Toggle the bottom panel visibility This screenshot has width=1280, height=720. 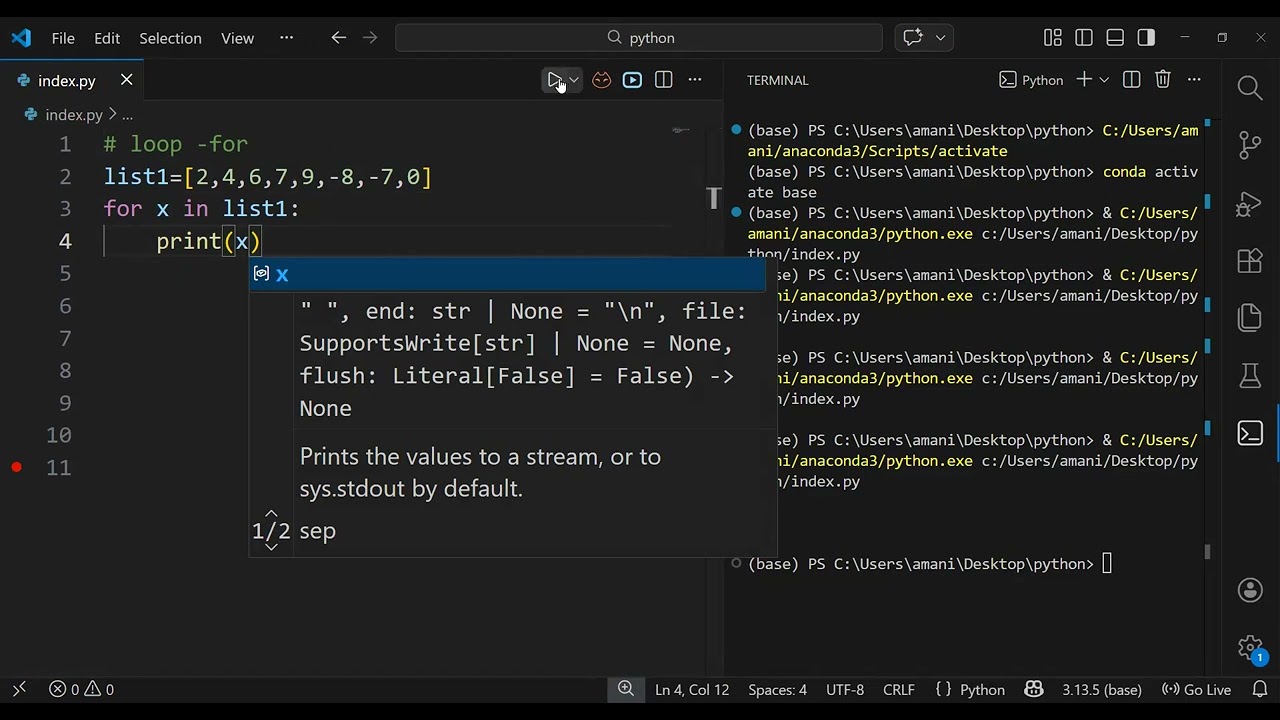(x=1115, y=38)
